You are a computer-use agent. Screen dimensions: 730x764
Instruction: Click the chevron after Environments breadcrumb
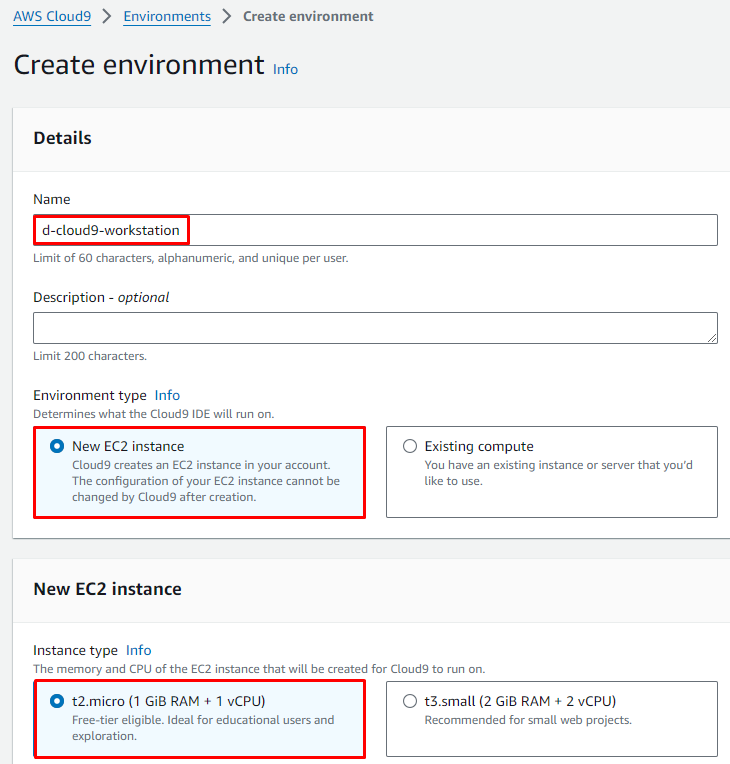(227, 16)
